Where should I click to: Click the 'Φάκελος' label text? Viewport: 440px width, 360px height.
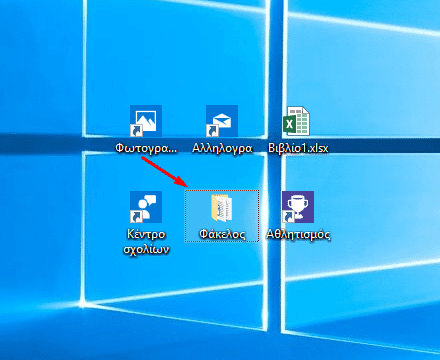pos(222,234)
